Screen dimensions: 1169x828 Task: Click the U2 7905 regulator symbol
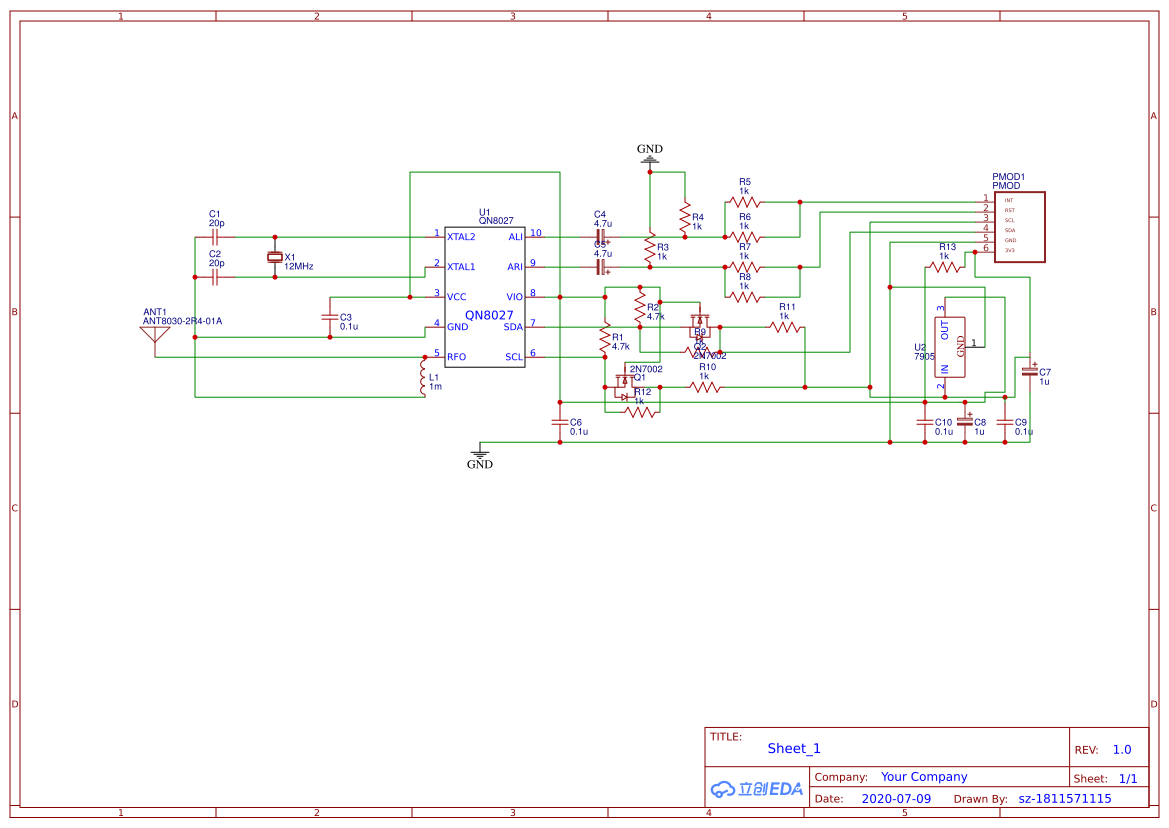point(949,347)
